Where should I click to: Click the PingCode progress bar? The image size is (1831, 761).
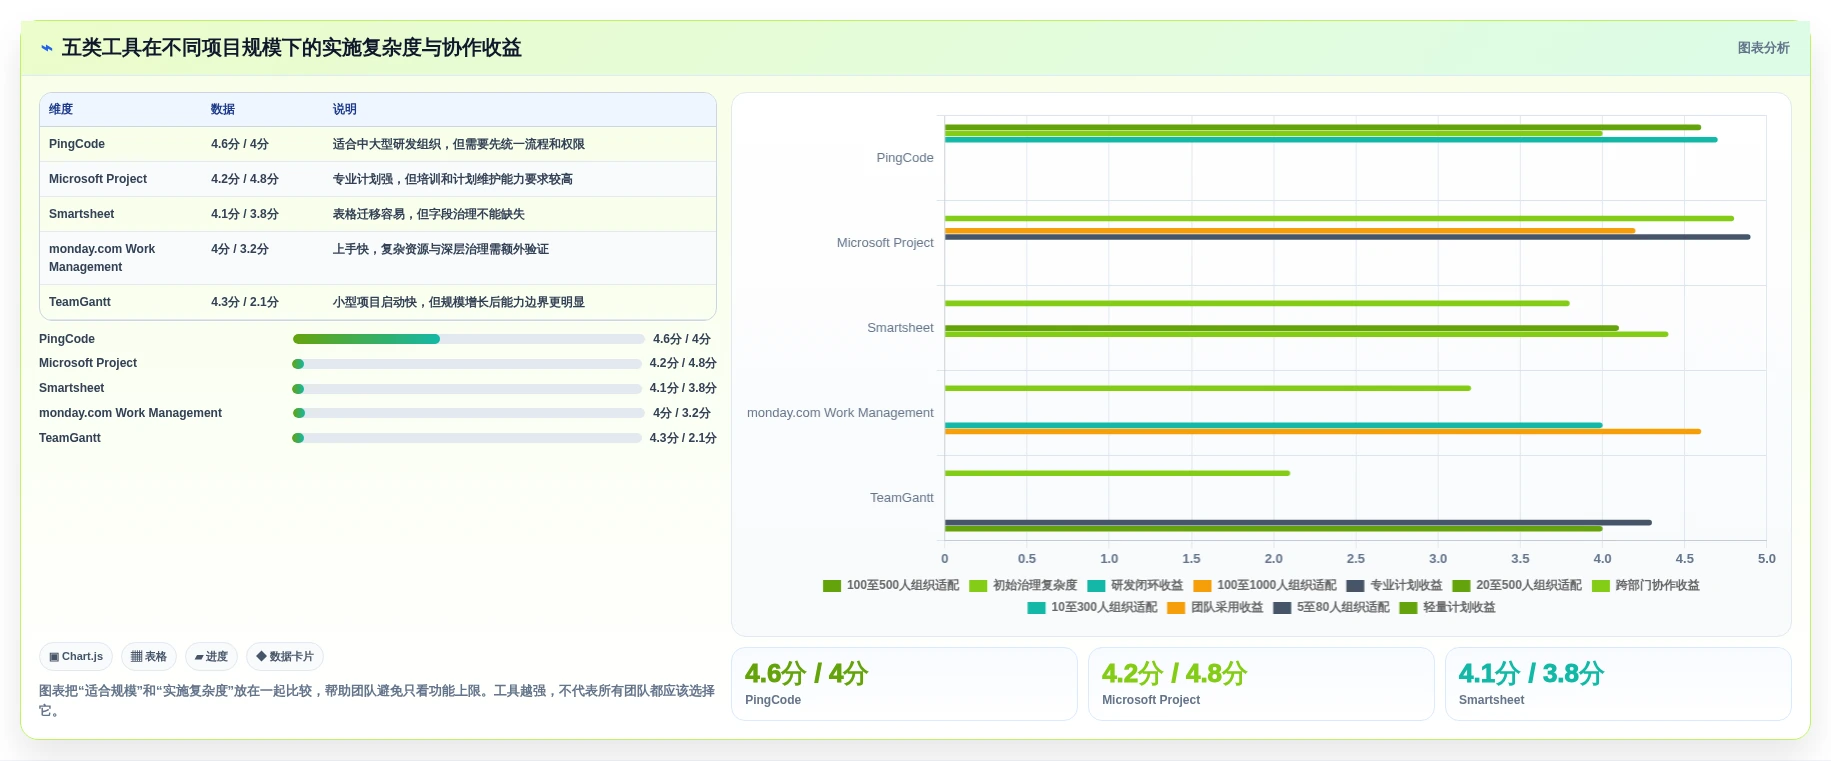point(468,339)
